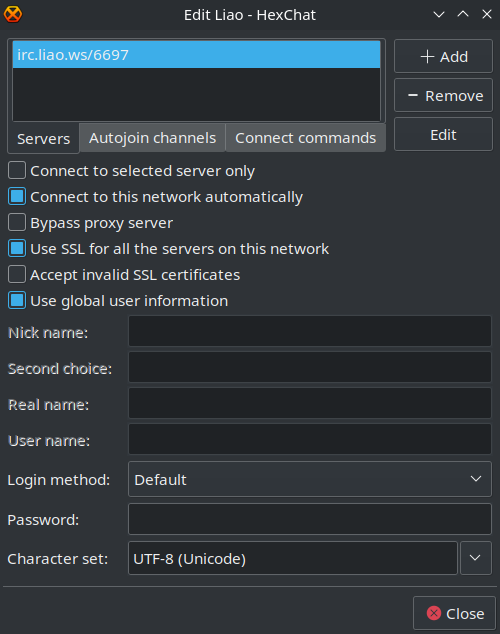The width and height of the screenshot is (500, 634).
Task: Switch to the Servers tab
Action: (44, 139)
